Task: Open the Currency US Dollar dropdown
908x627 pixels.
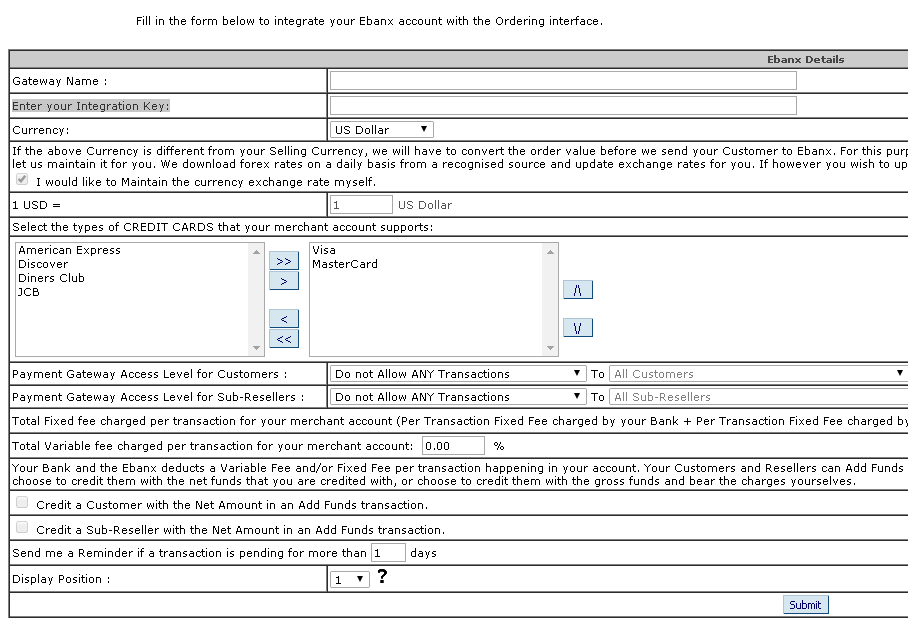Action: (x=381, y=130)
